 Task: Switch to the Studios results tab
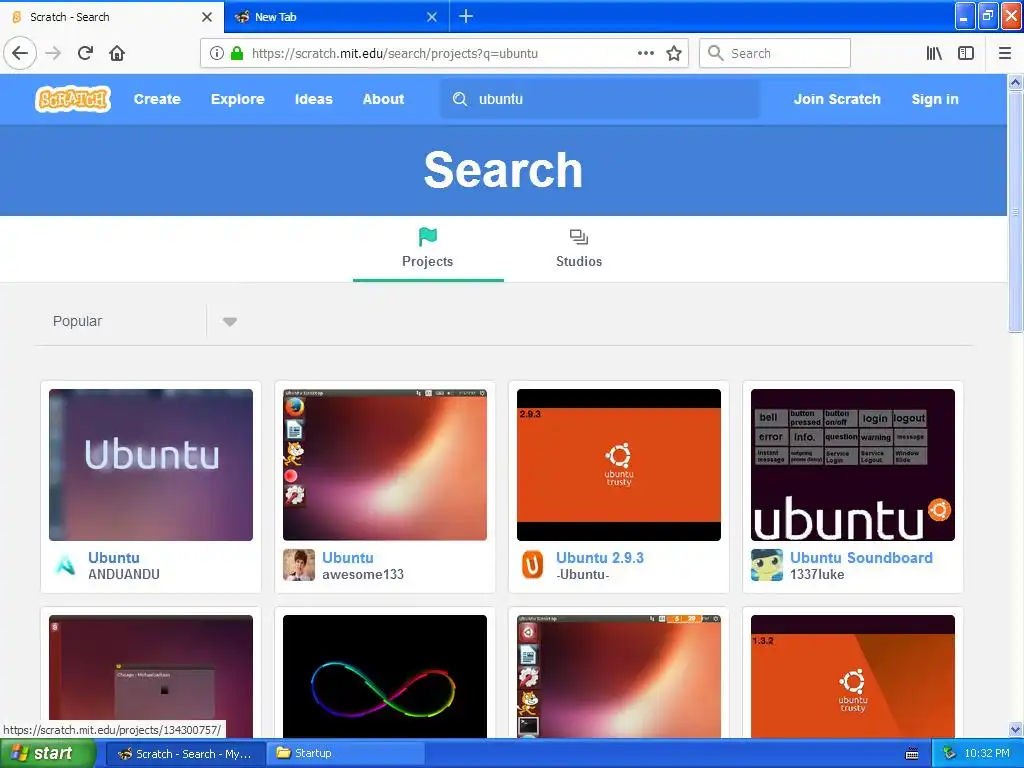point(579,249)
